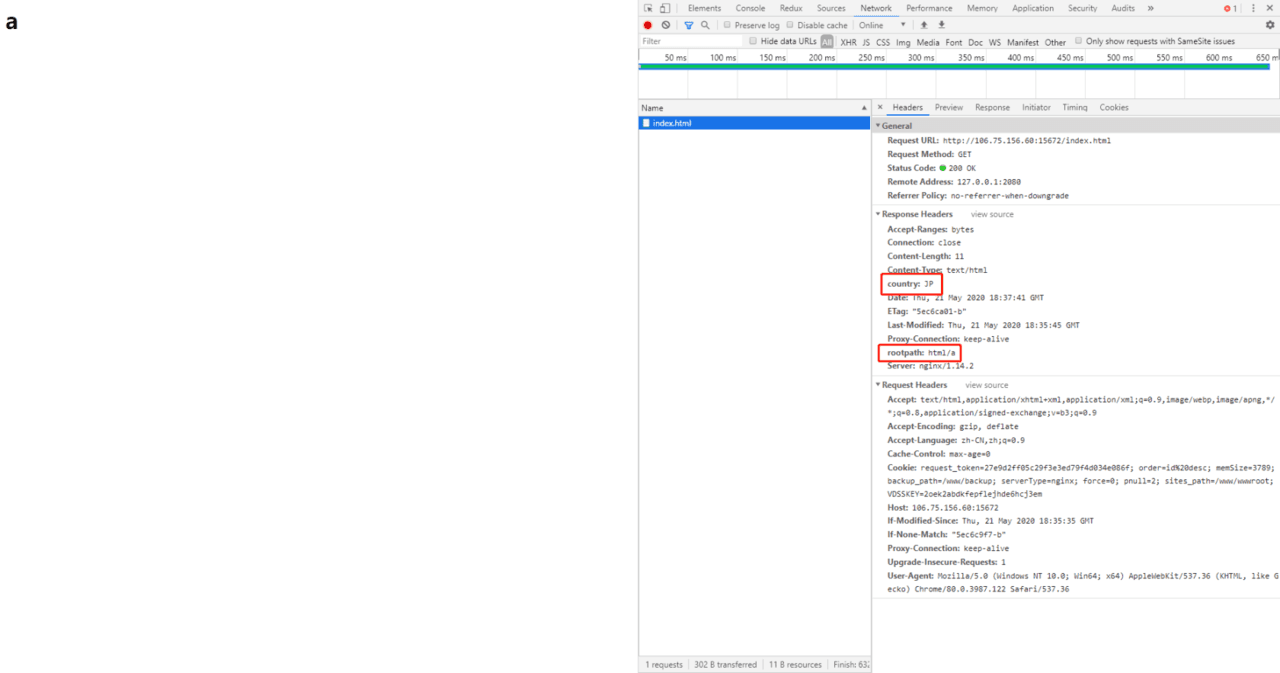The height and width of the screenshot is (673, 1280).
Task: Open the Preview tab of the request
Action: (x=949, y=107)
